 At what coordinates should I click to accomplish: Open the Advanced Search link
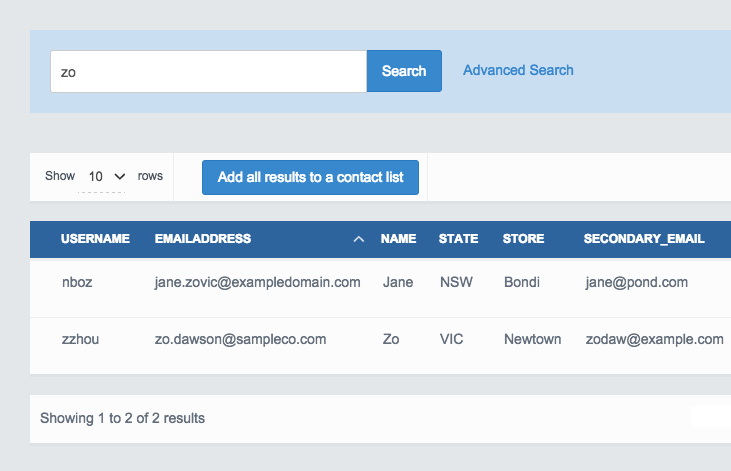tap(518, 70)
